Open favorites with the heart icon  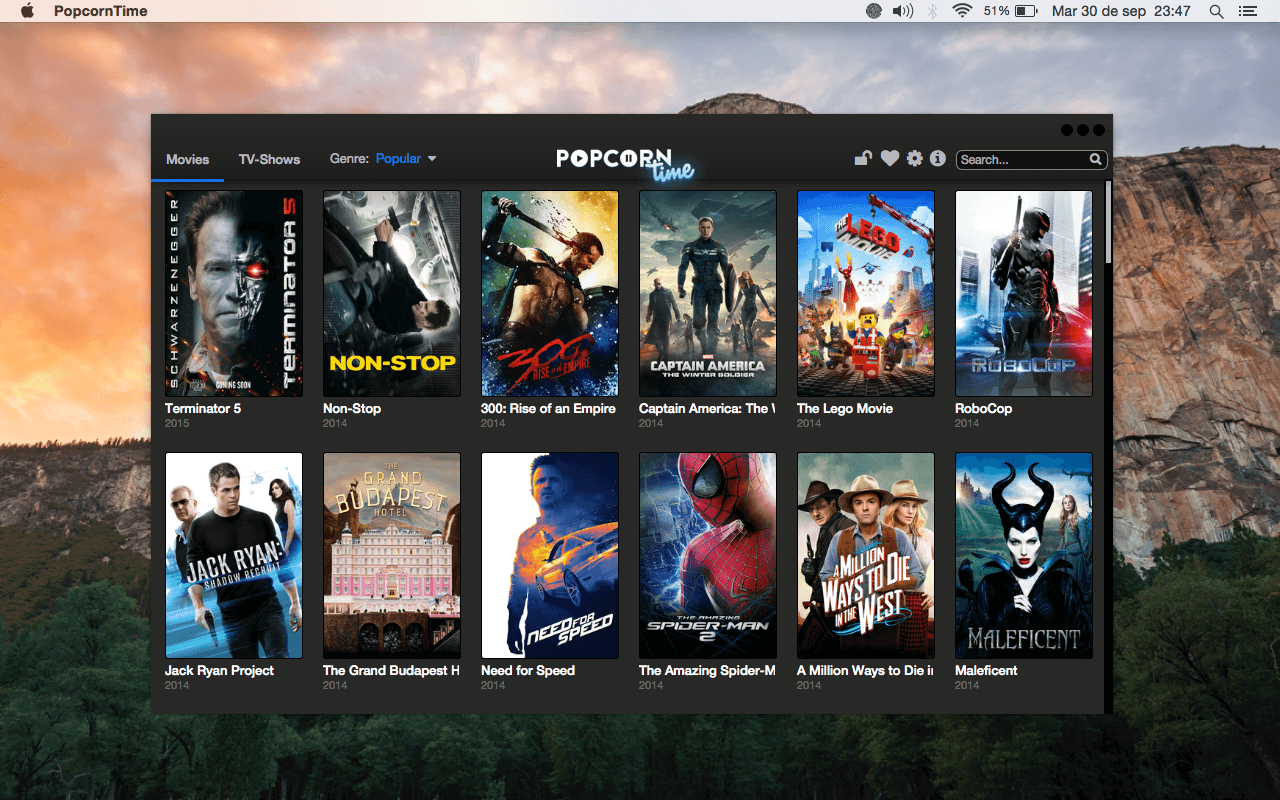(889, 158)
